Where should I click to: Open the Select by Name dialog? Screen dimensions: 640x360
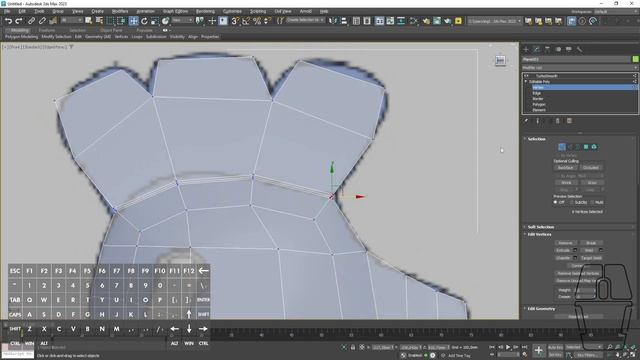point(99,21)
